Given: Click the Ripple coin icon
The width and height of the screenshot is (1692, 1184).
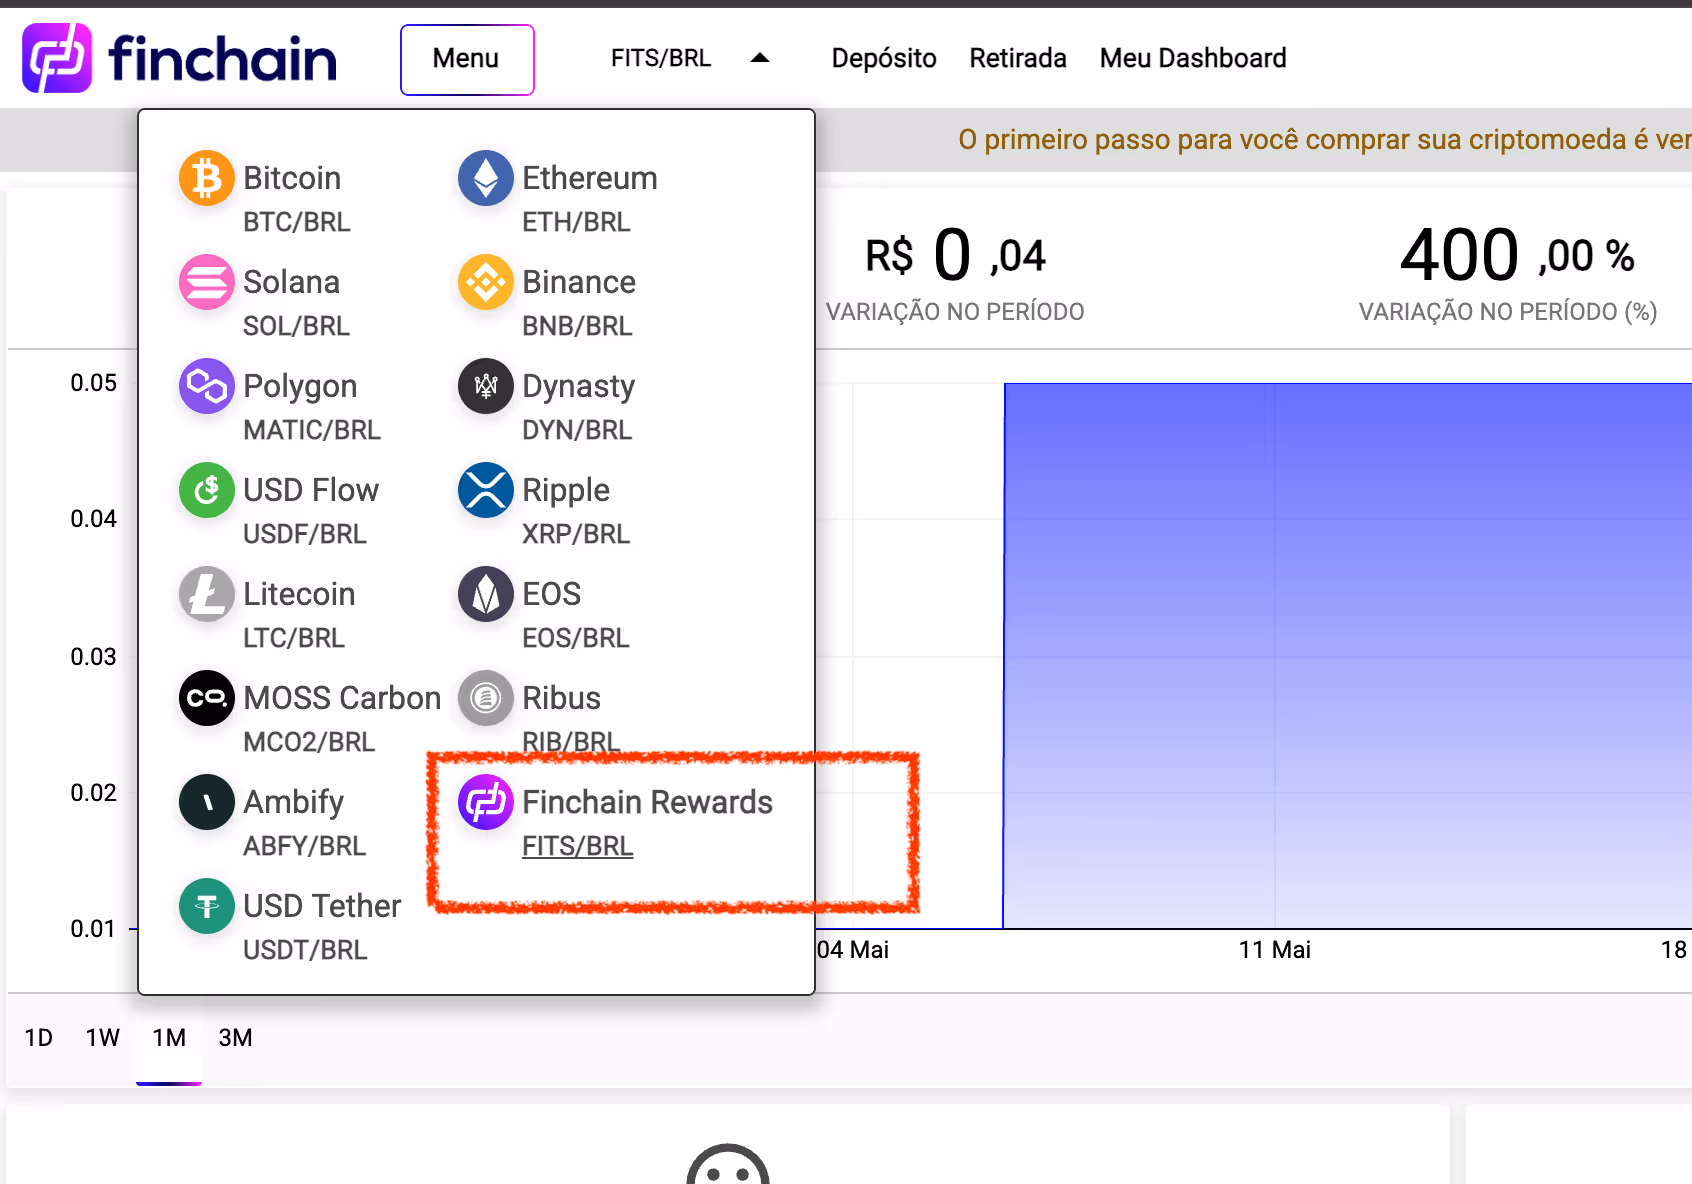Looking at the screenshot, I should [486, 490].
